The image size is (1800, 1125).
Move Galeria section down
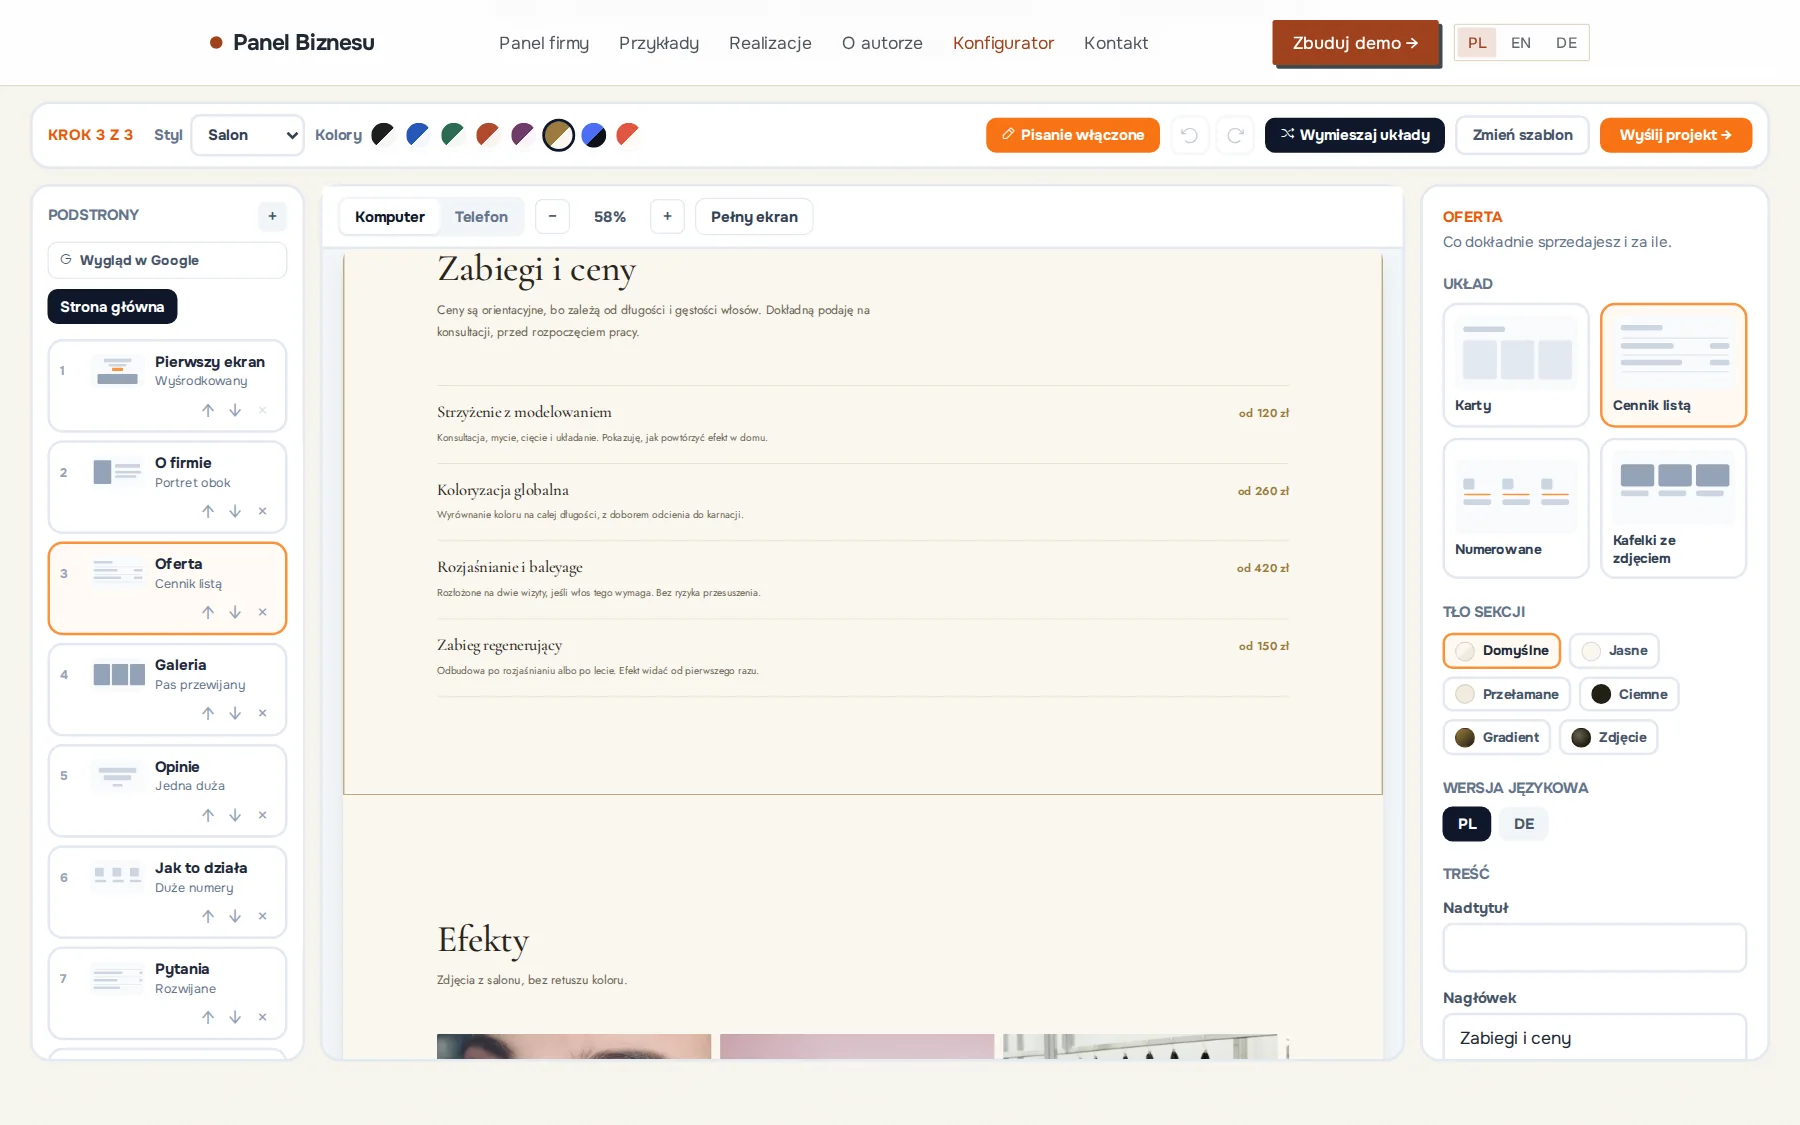click(235, 713)
